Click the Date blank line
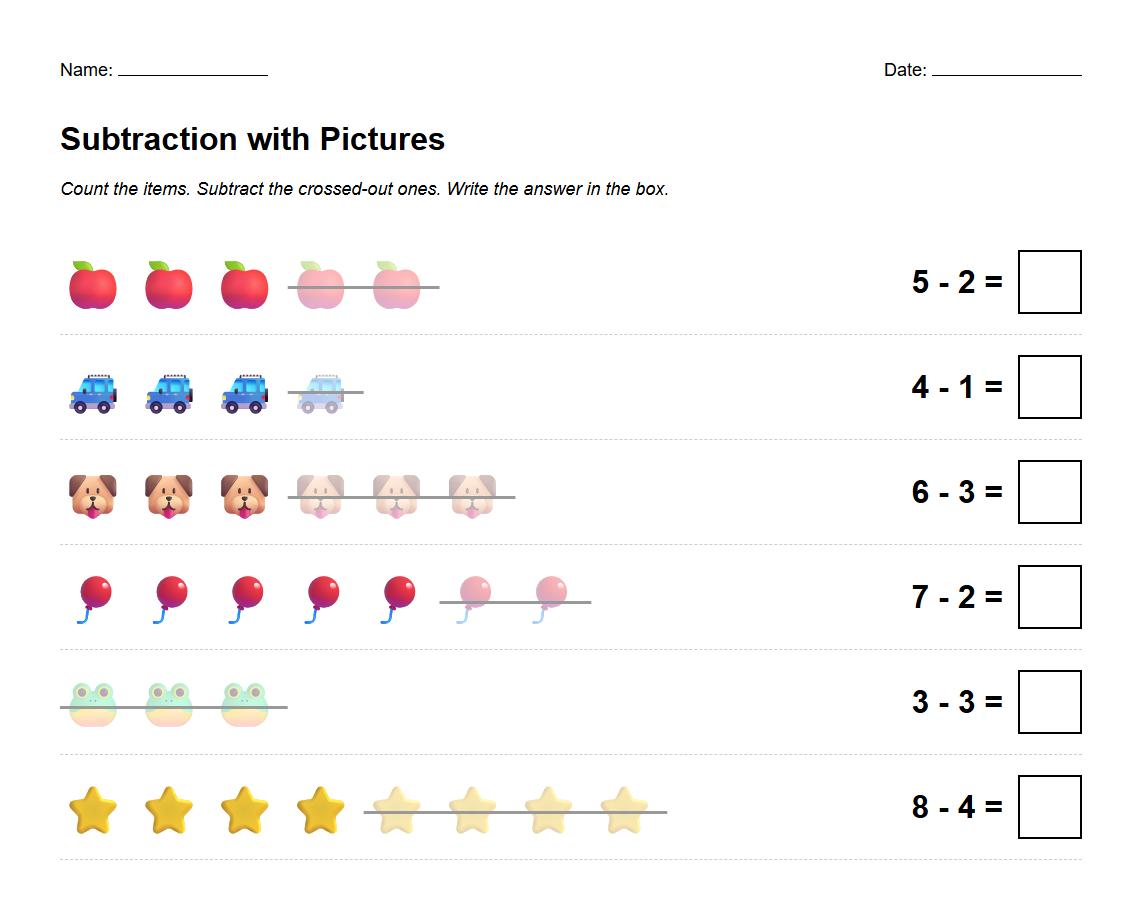Screen dimensions: 1142x920 [x=1006, y=71]
